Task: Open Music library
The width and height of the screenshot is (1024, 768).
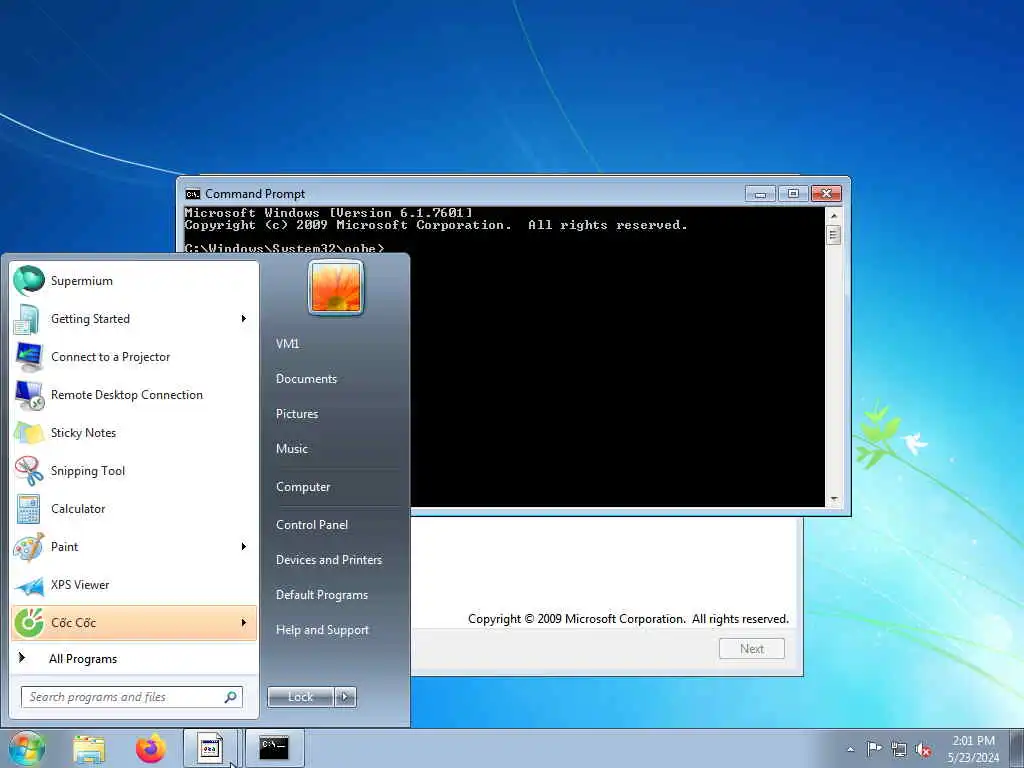Action: click(292, 449)
